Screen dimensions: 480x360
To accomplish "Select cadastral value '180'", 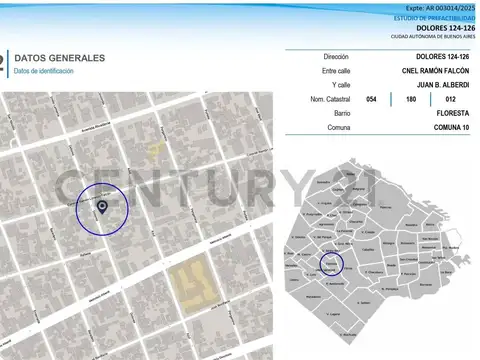I will tap(411, 99).
